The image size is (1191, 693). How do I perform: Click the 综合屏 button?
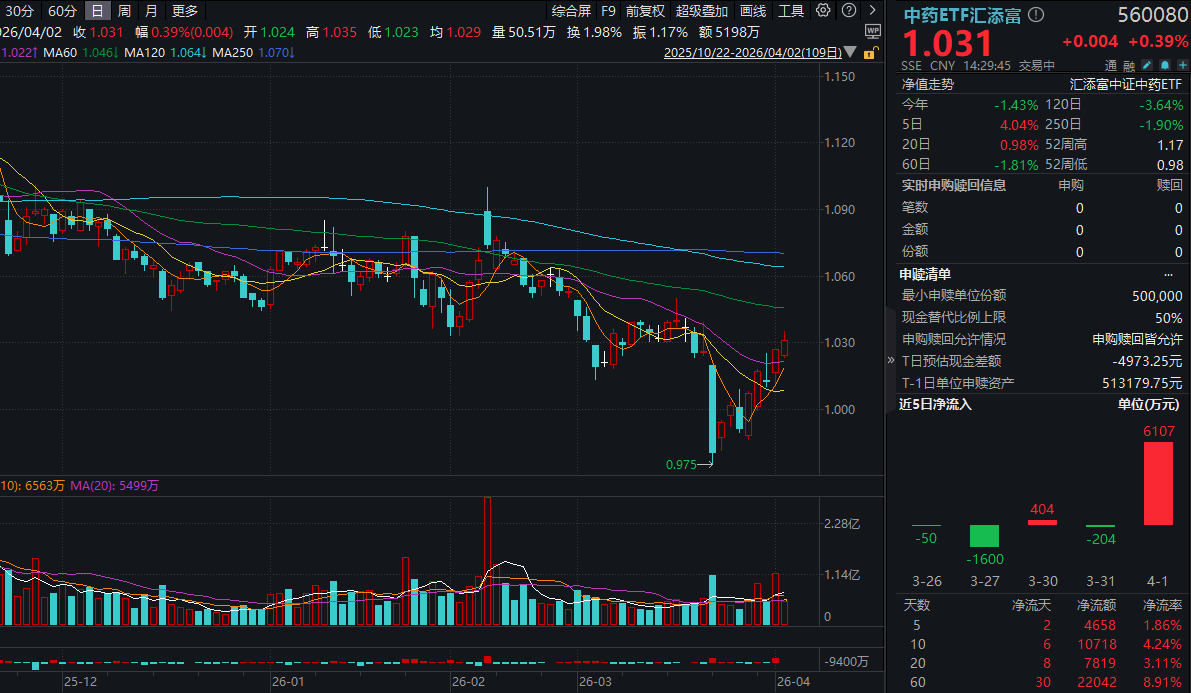point(570,10)
